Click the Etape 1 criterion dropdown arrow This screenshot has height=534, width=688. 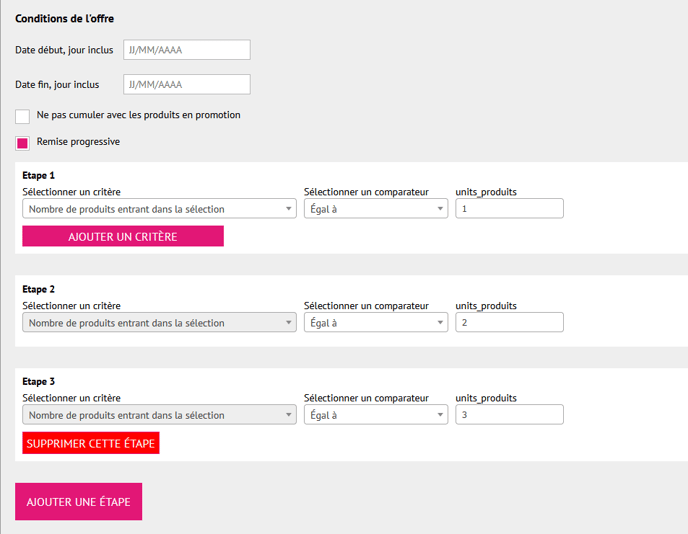pos(289,209)
